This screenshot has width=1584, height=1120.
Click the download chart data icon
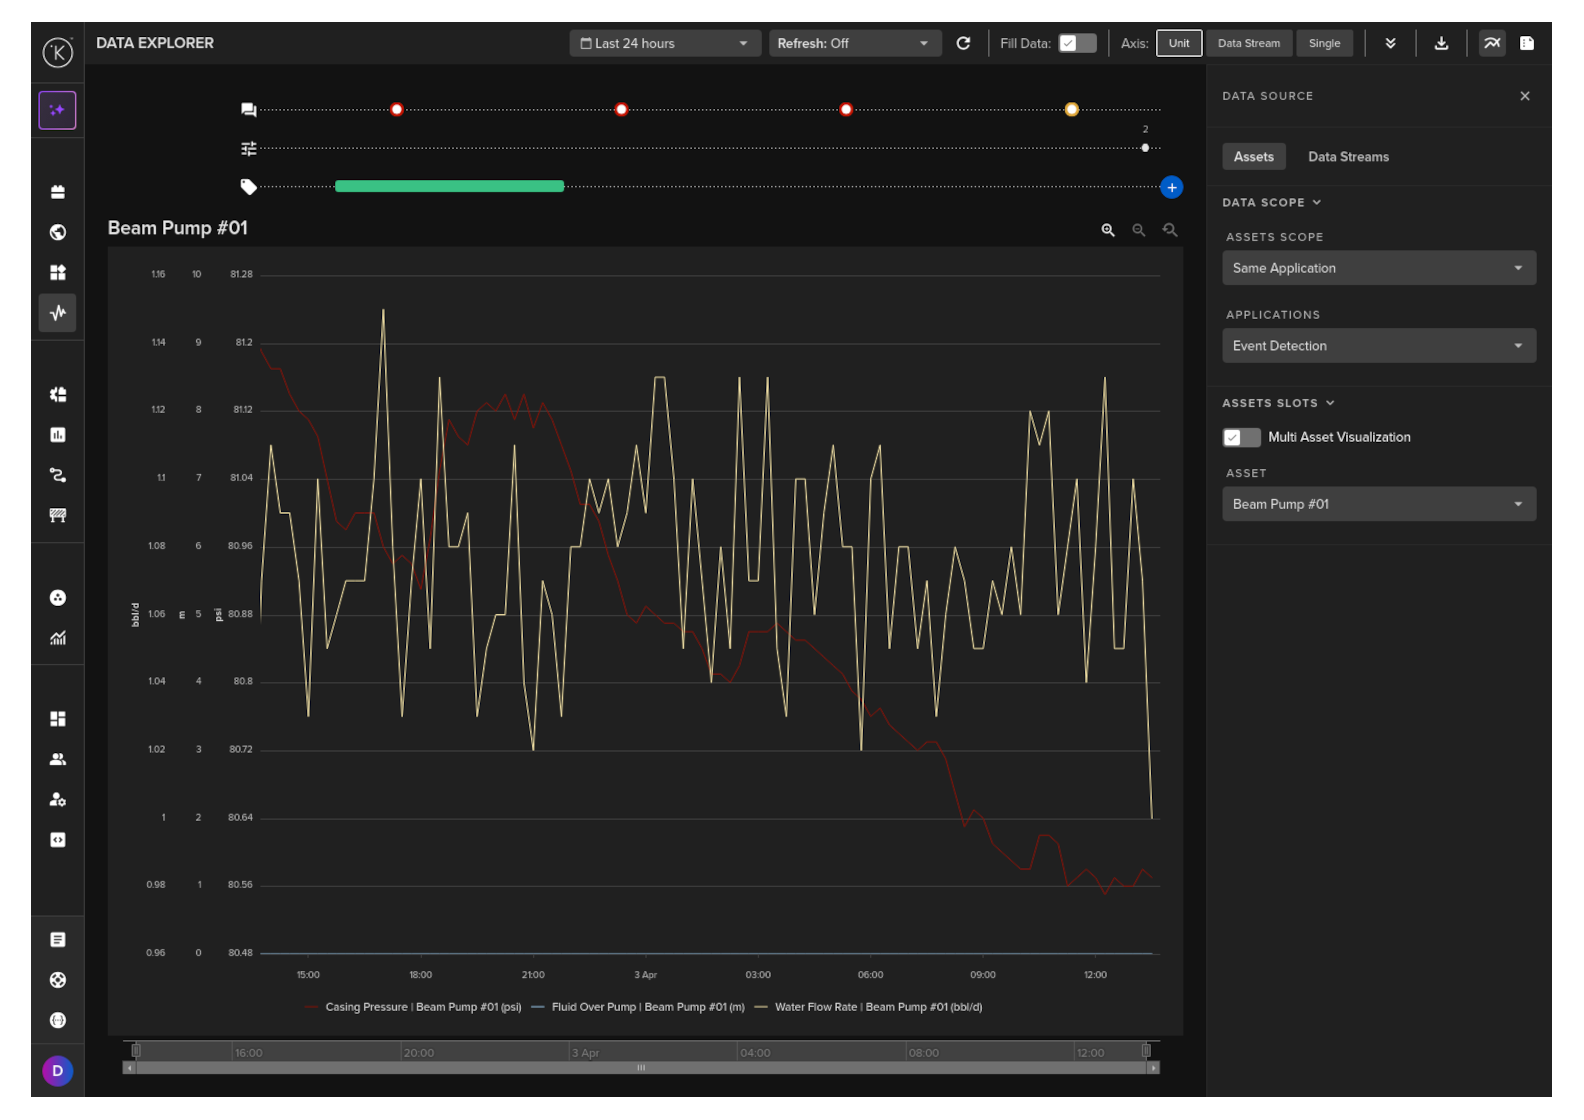click(x=1441, y=43)
